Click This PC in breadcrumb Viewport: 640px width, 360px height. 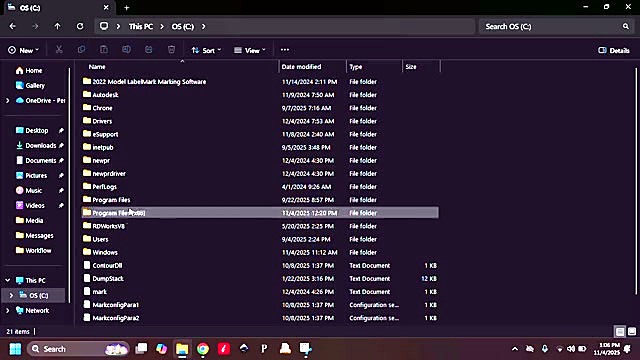[141, 27]
